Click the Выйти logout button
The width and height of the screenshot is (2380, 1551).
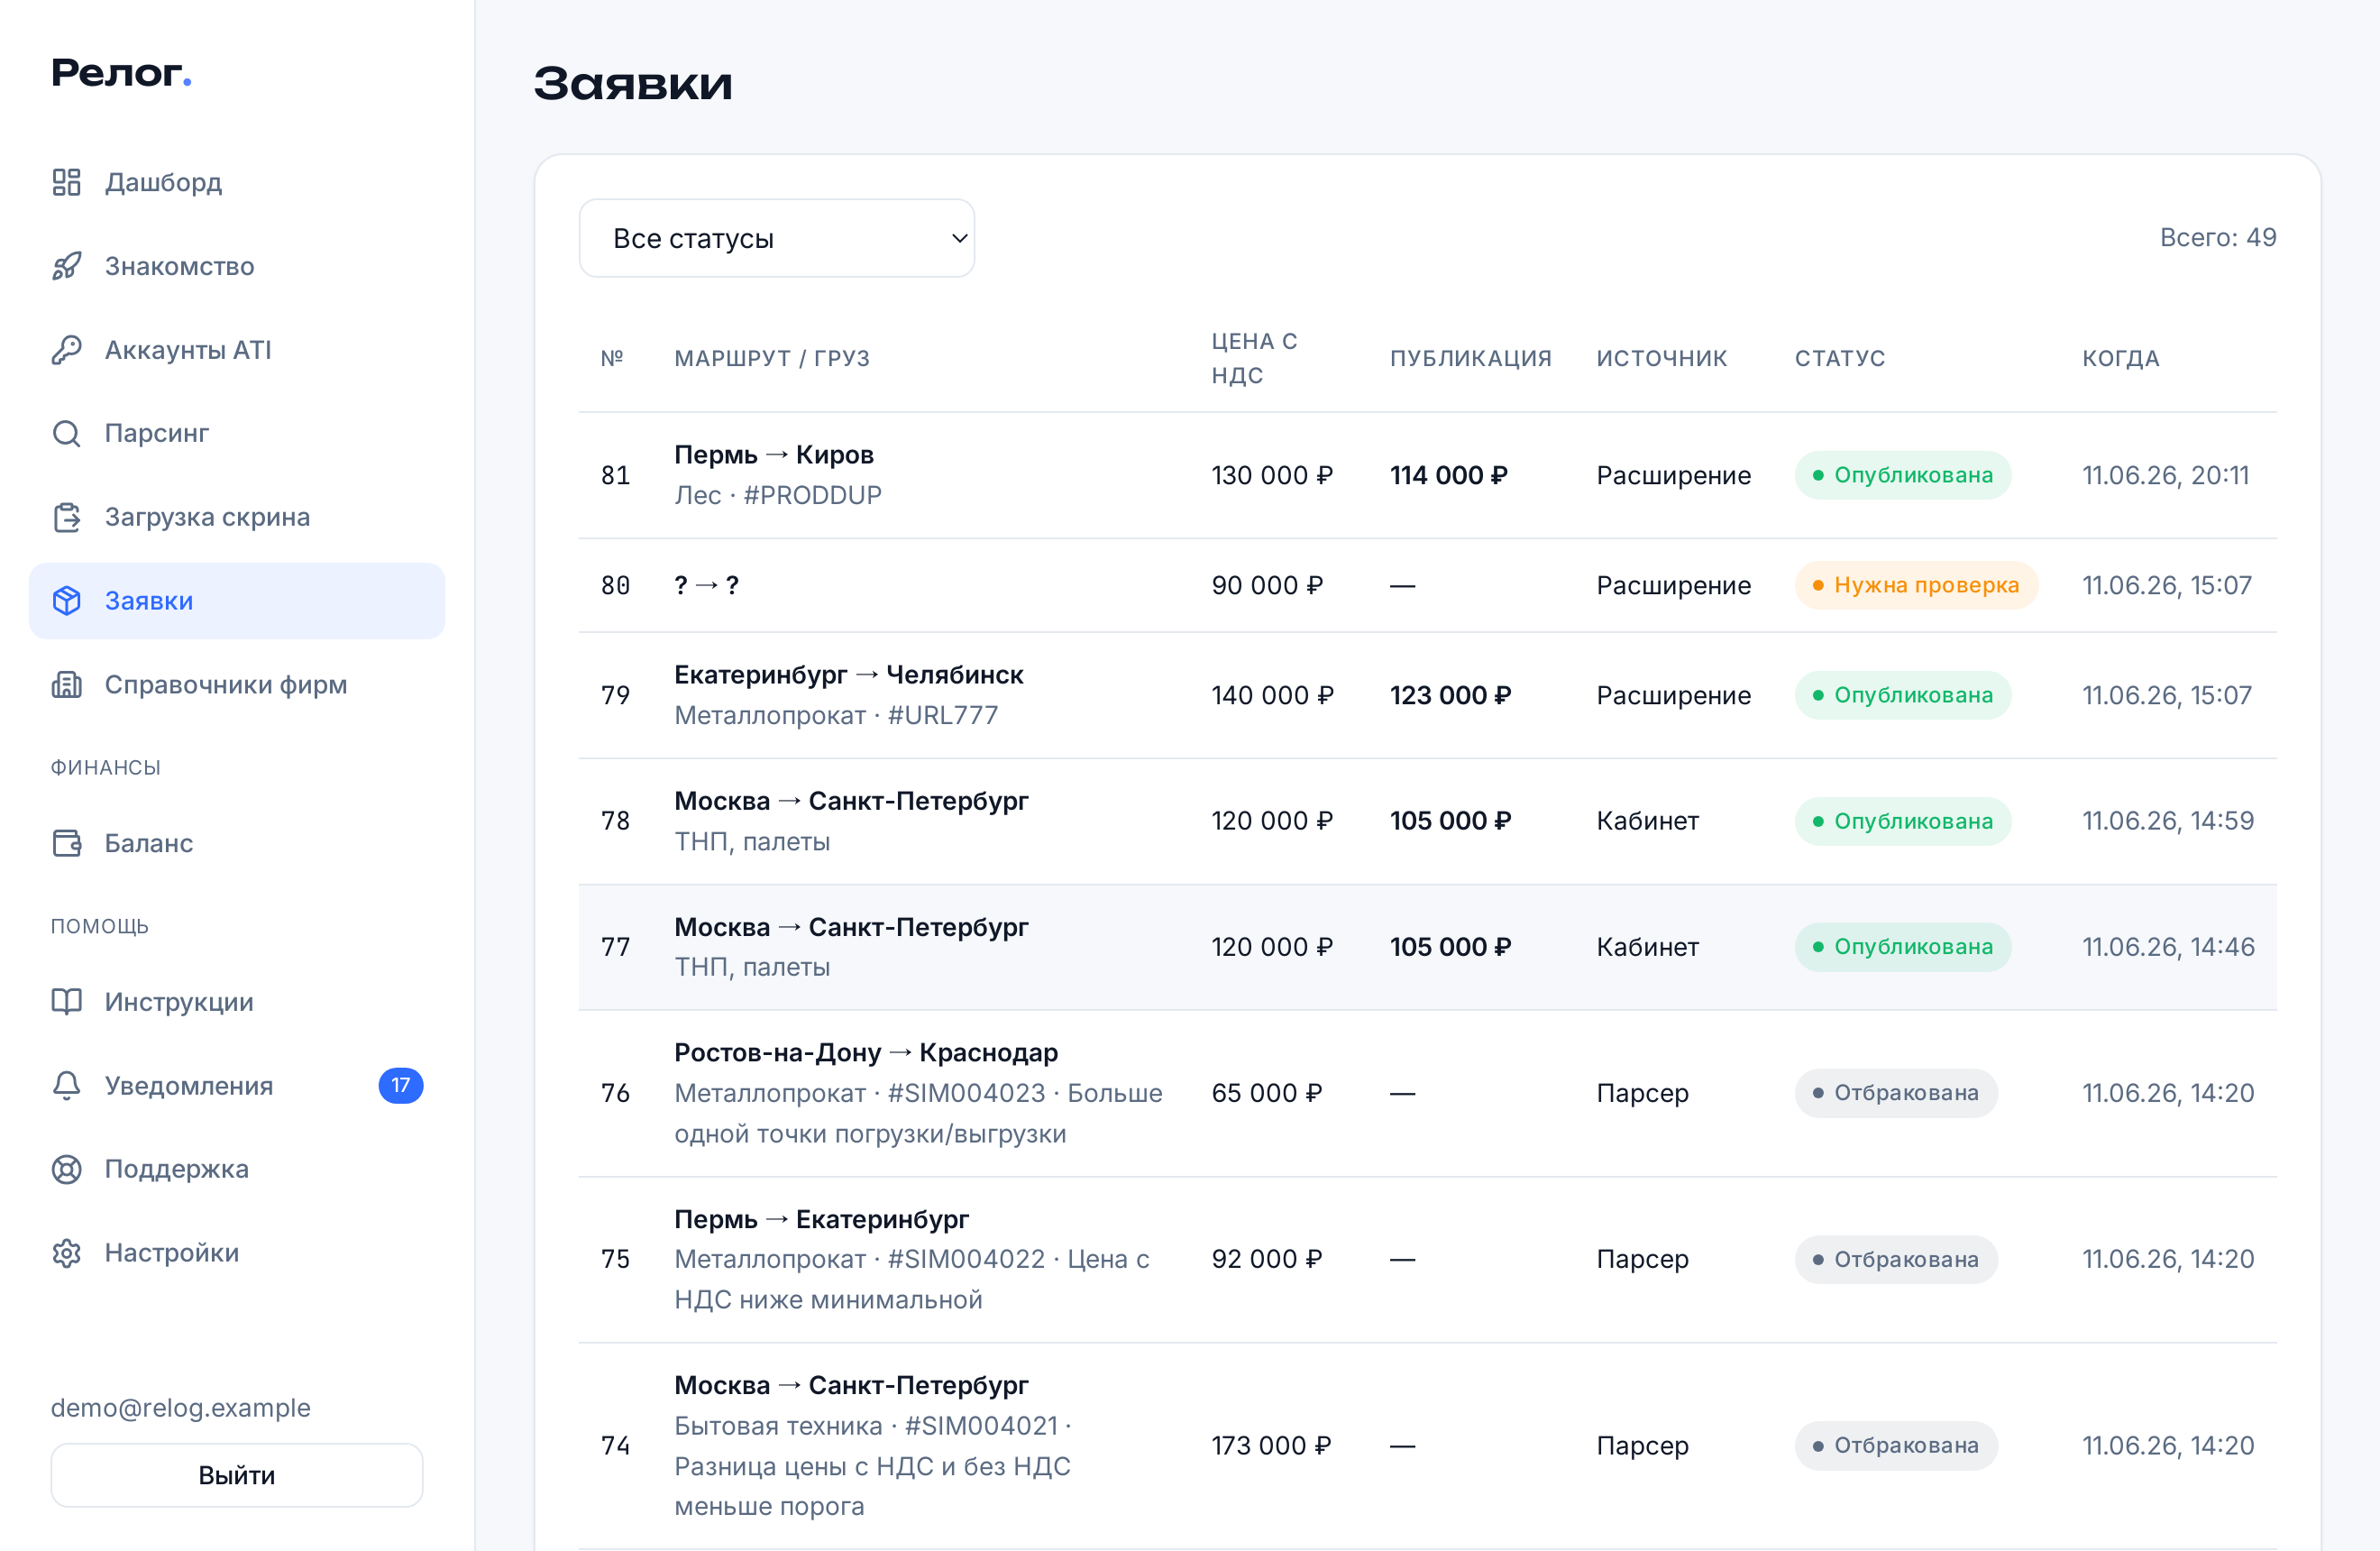(x=237, y=1475)
